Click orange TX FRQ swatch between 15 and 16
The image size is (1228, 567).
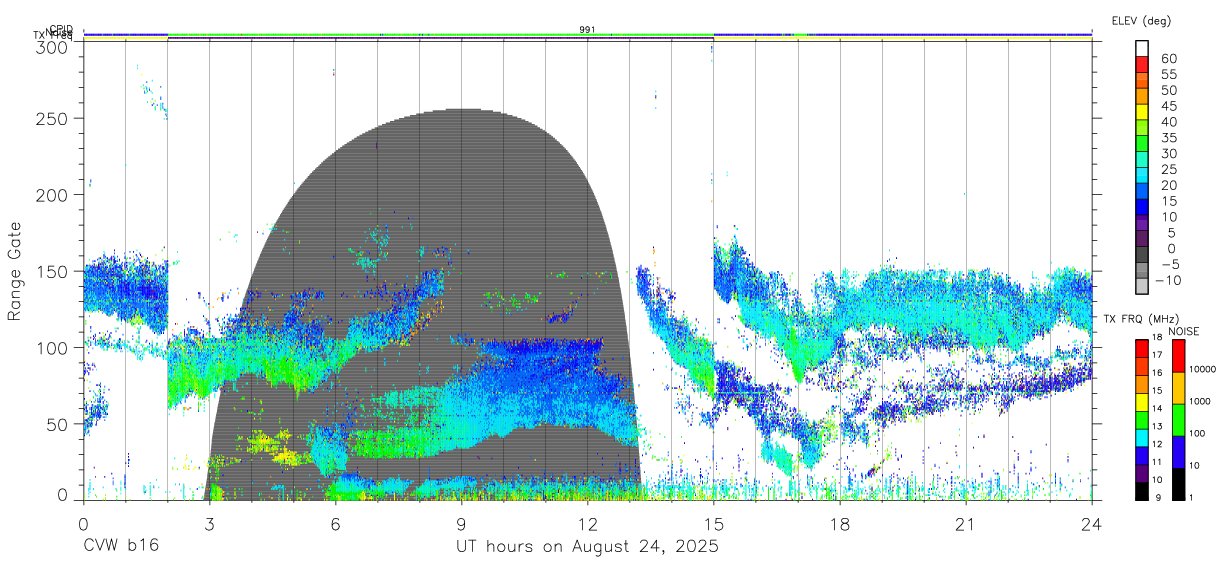1142,382
